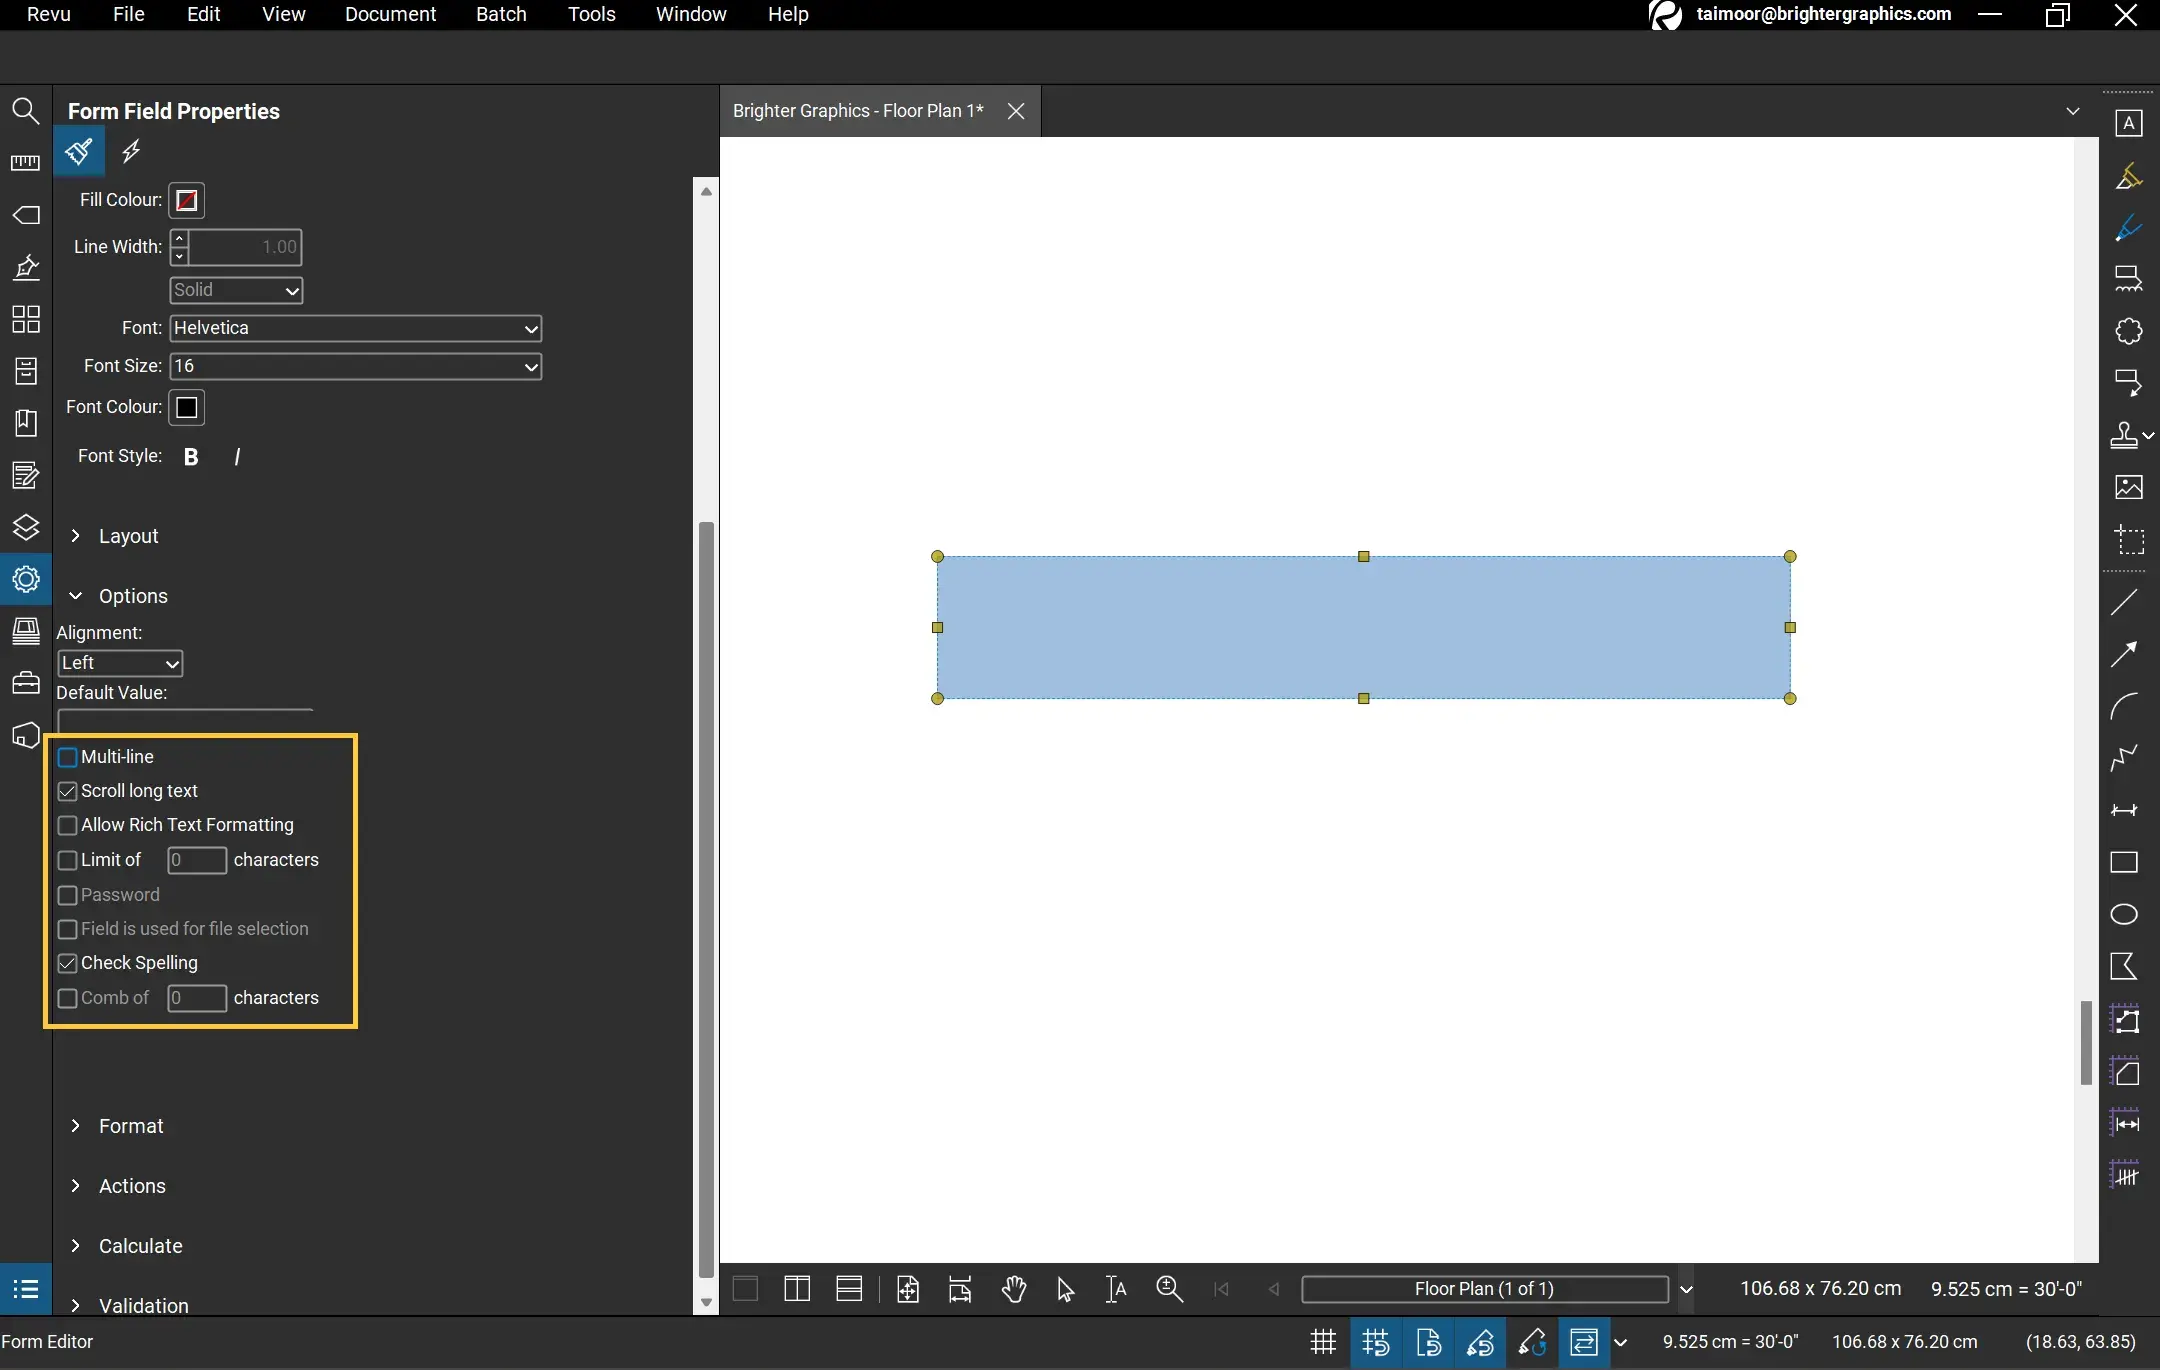
Task: Select the Rectangle tool
Action: coord(2124,862)
